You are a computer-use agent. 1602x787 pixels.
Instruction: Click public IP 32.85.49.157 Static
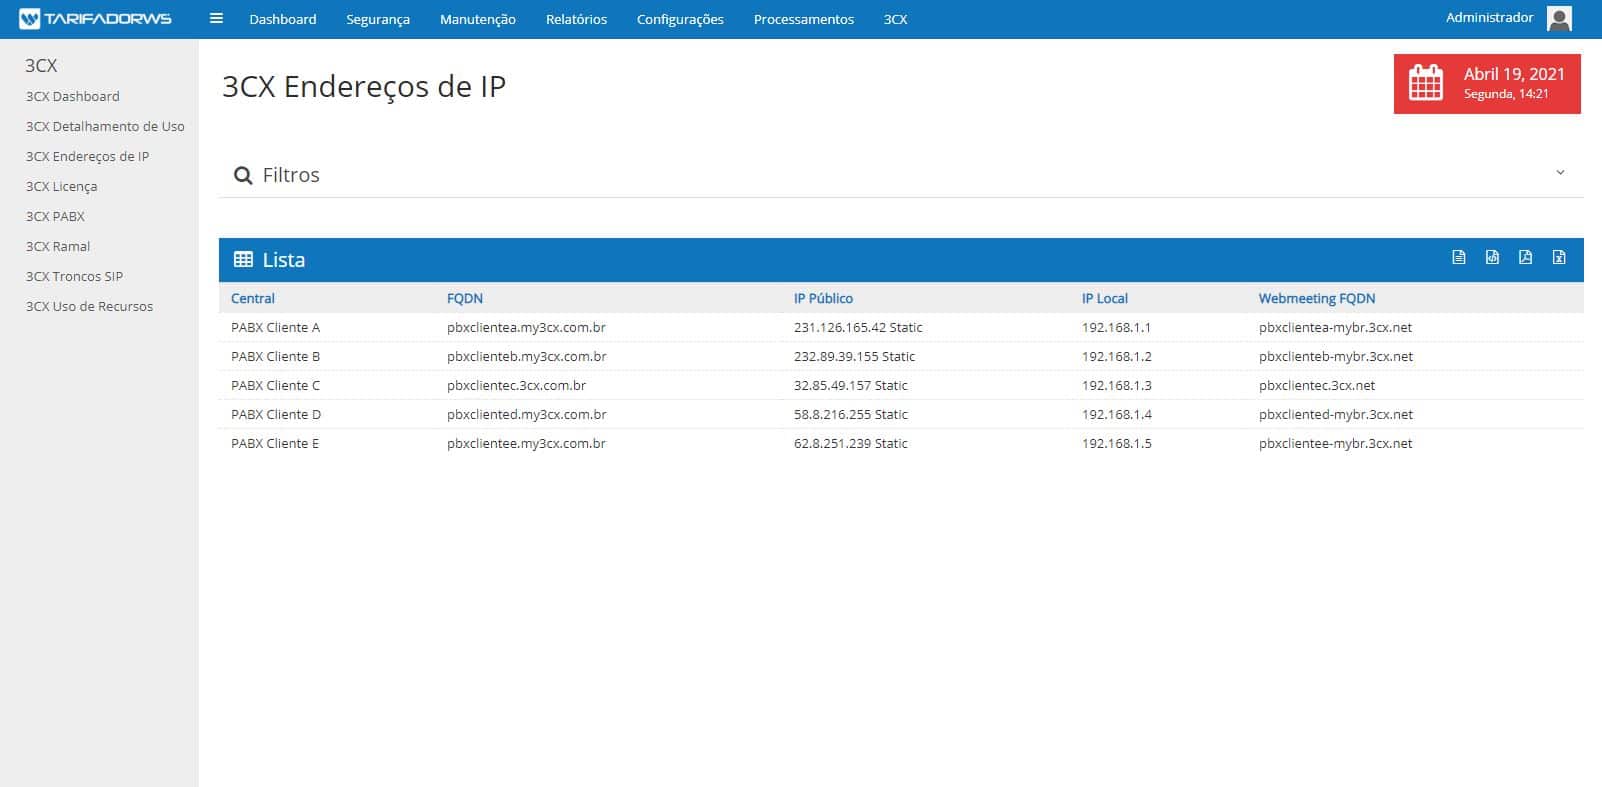click(851, 385)
